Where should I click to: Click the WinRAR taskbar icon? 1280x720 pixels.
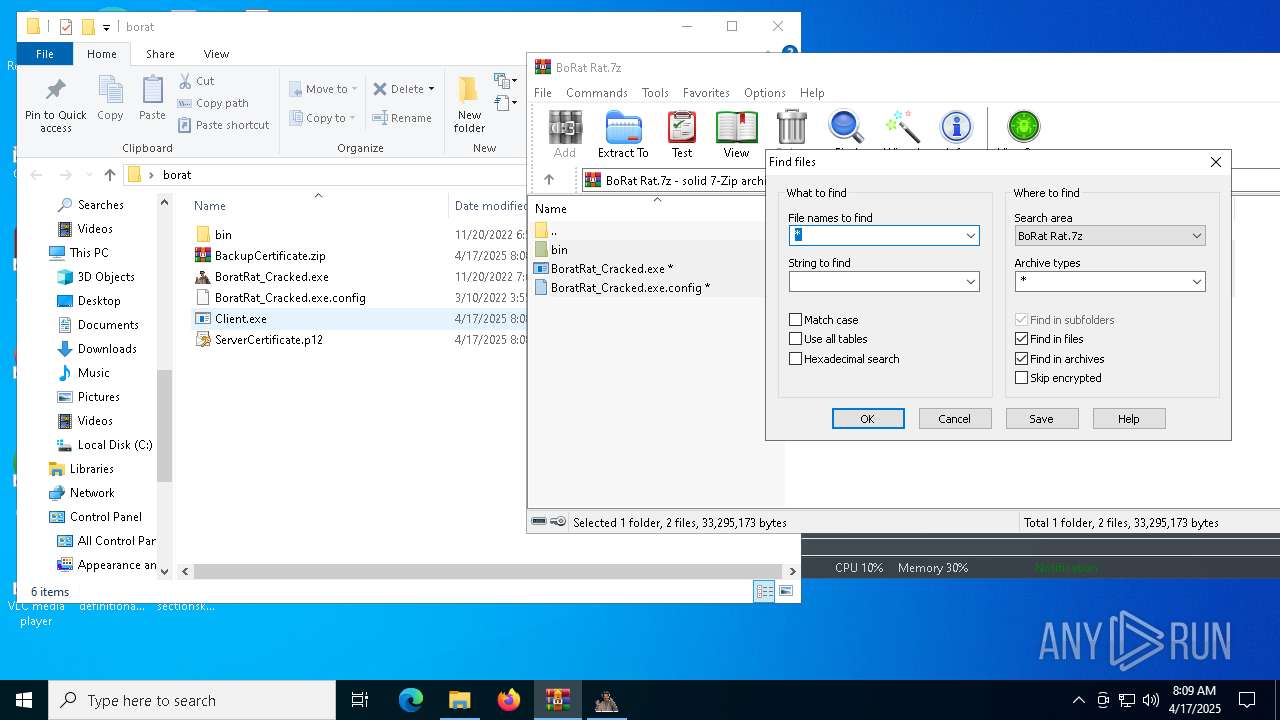[558, 700]
